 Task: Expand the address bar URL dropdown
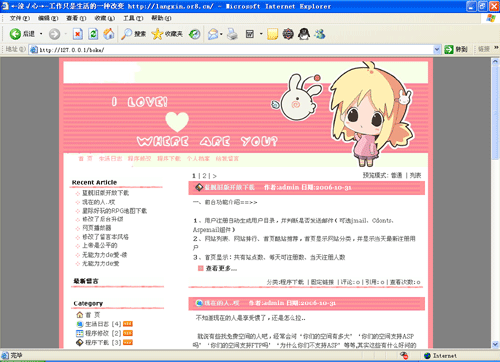(437, 50)
